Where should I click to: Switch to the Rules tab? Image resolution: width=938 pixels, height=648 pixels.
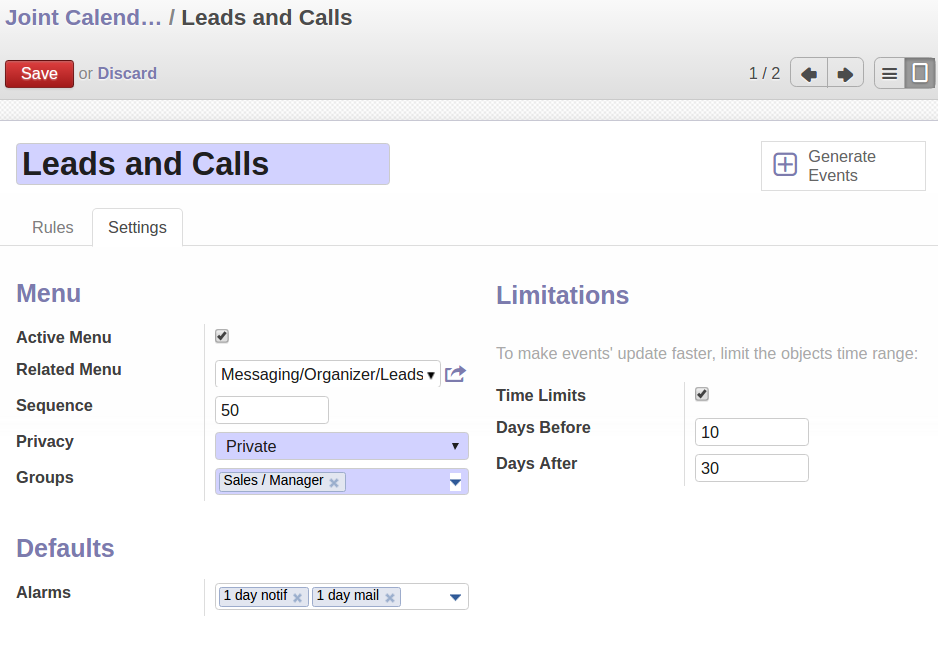click(x=53, y=227)
